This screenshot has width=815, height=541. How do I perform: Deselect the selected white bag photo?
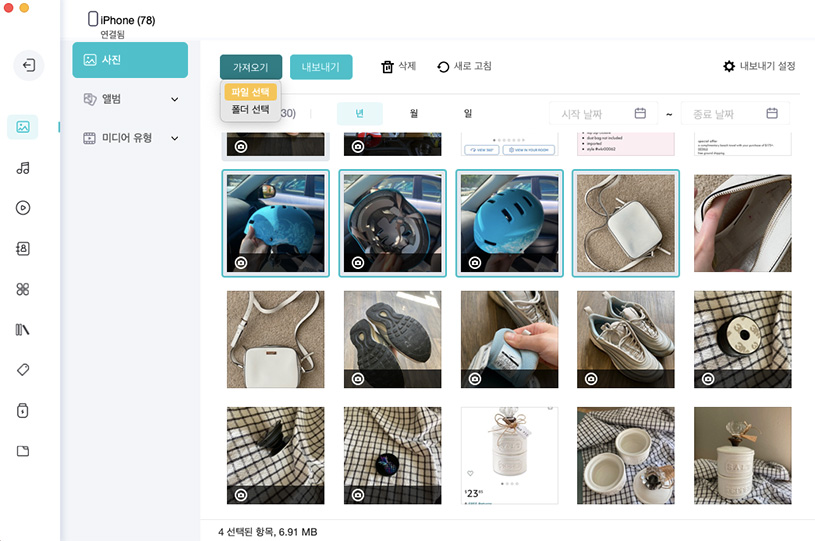click(626, 222)
